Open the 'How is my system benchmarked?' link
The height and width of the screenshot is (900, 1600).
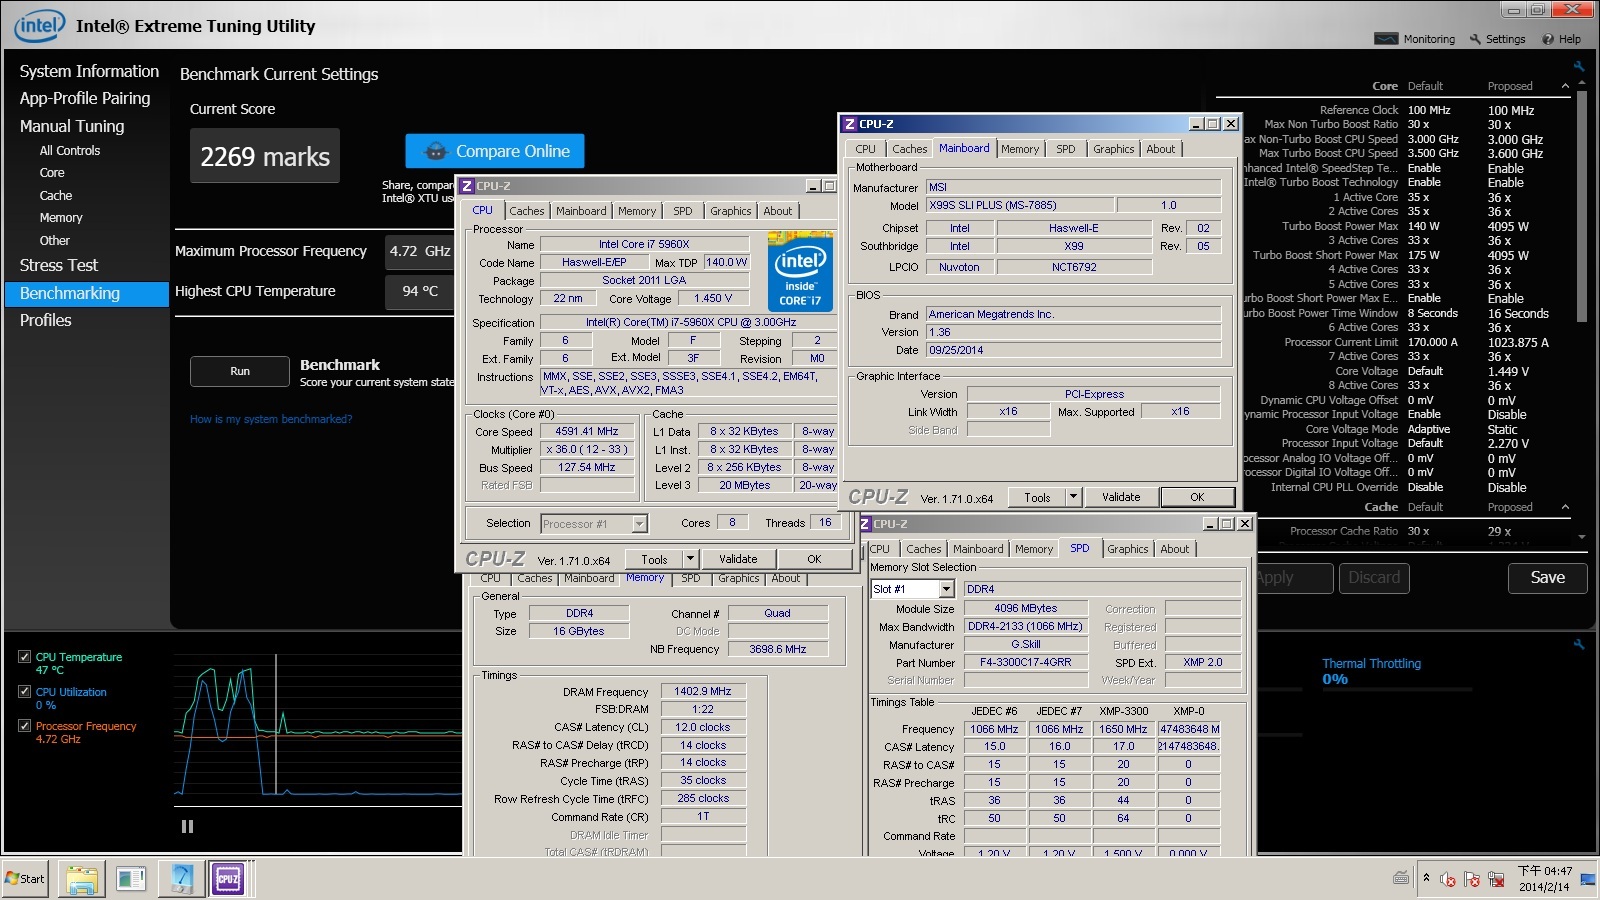(x=271, y=419)
